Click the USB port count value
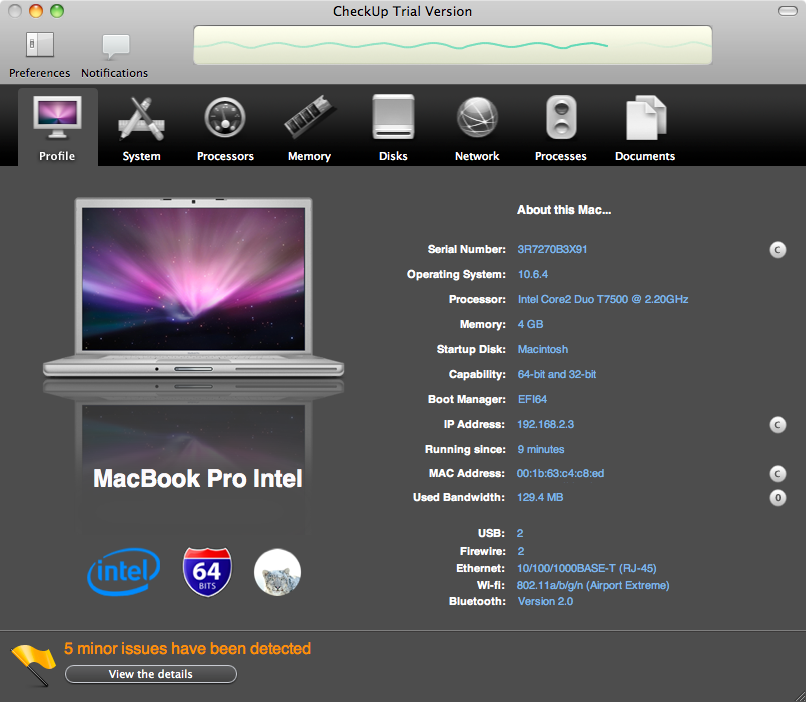The image size is (806, 702). 520,533
